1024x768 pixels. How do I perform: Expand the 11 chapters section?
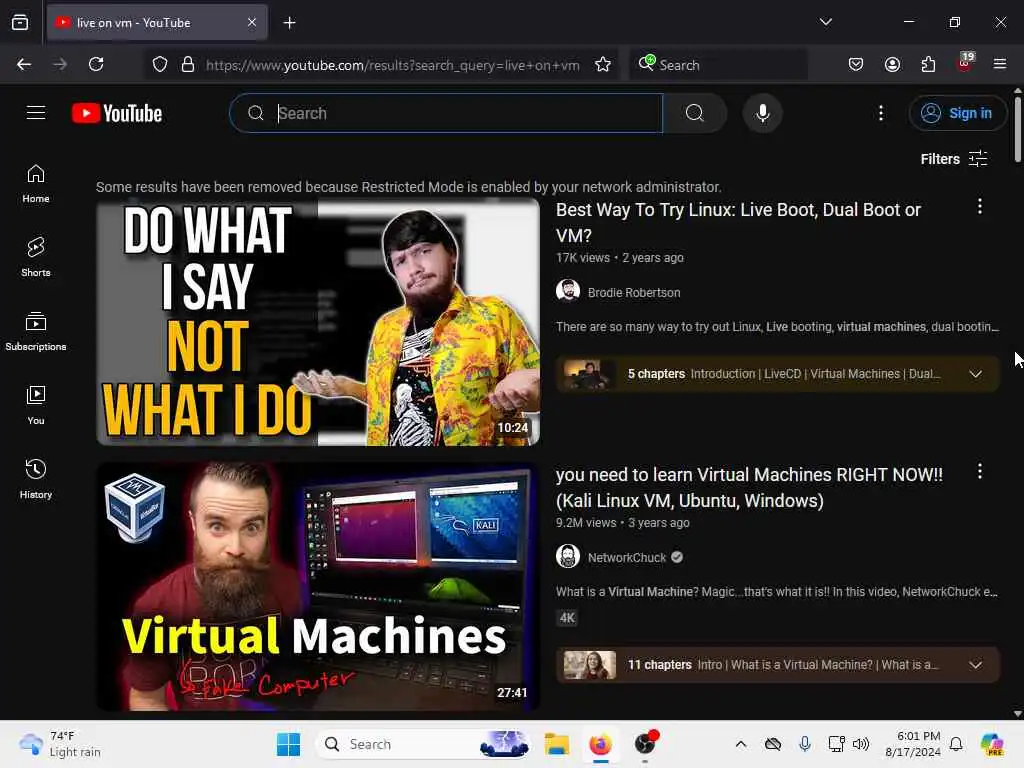[777, 665]
